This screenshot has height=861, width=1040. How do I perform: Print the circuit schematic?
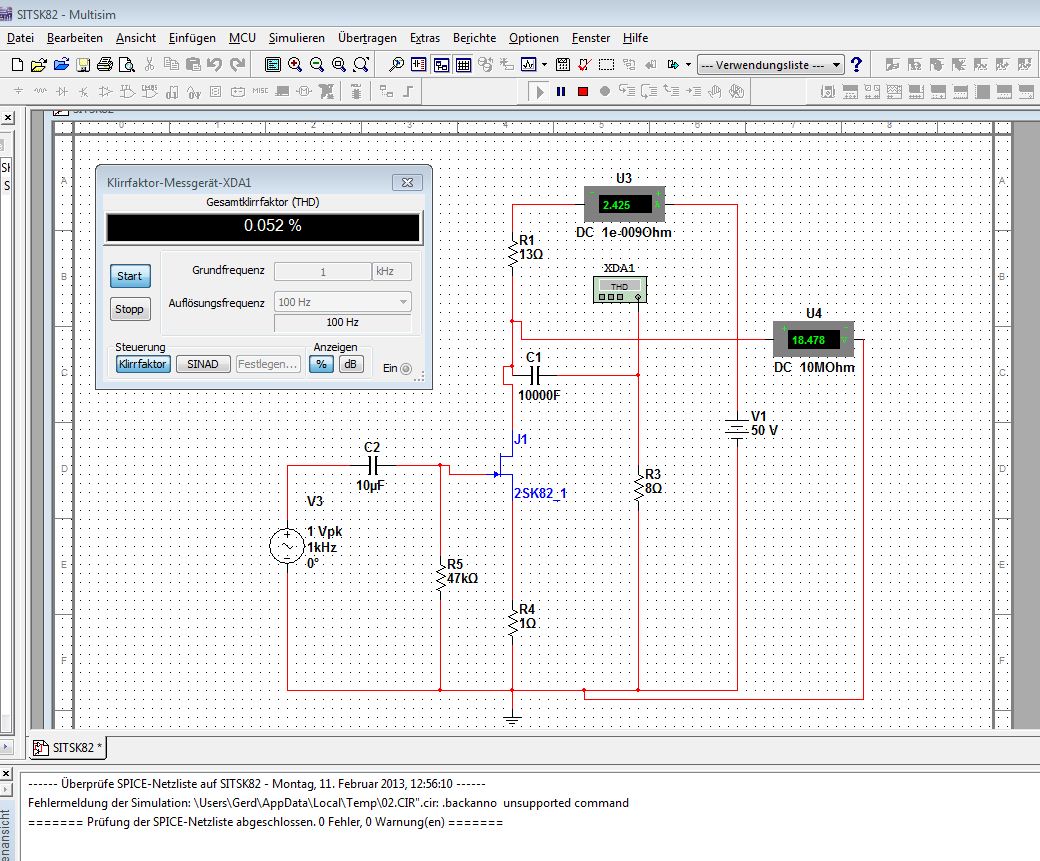(105, 64)
